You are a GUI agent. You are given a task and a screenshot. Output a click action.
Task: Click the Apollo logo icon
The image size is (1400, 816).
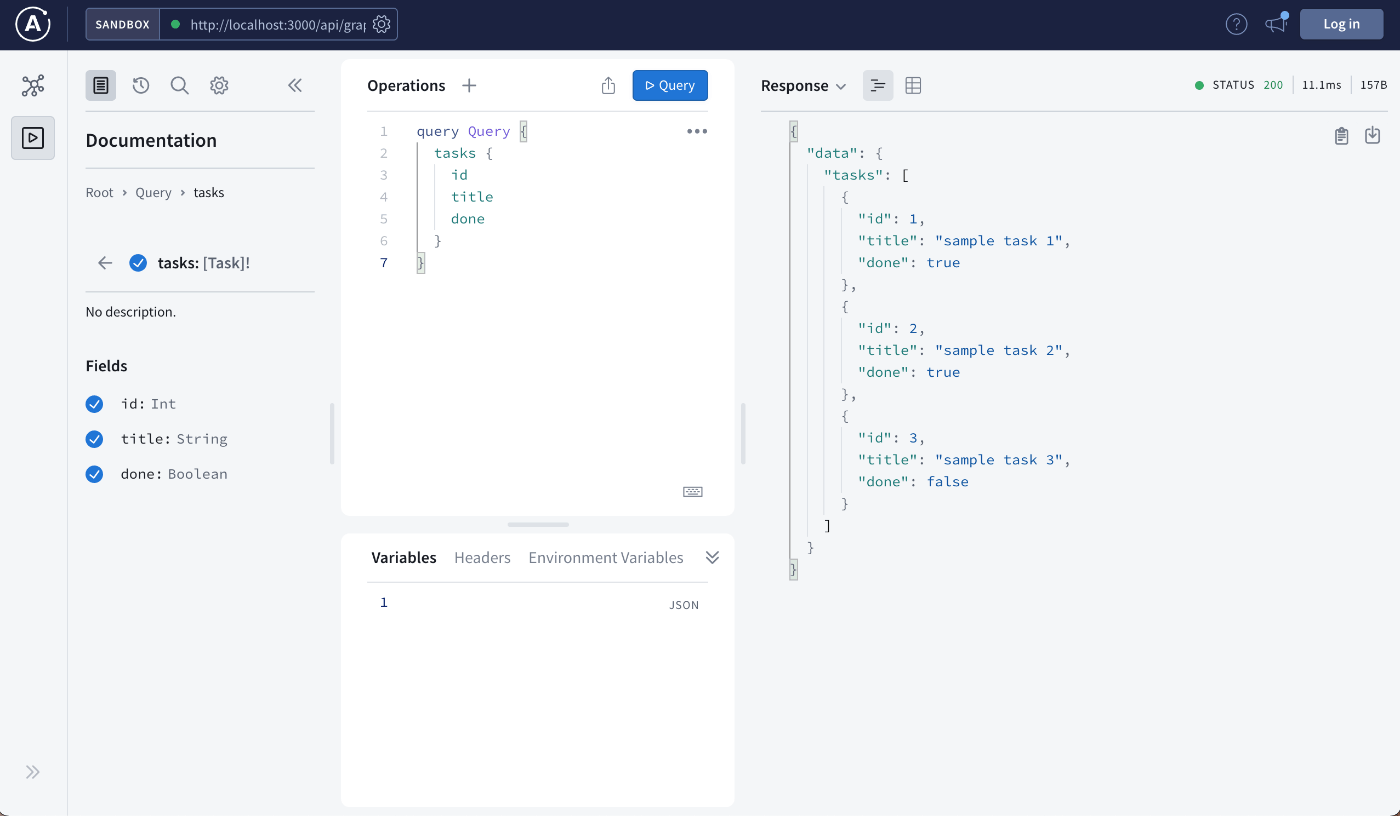pyautogui.click(x=33, y=24)
